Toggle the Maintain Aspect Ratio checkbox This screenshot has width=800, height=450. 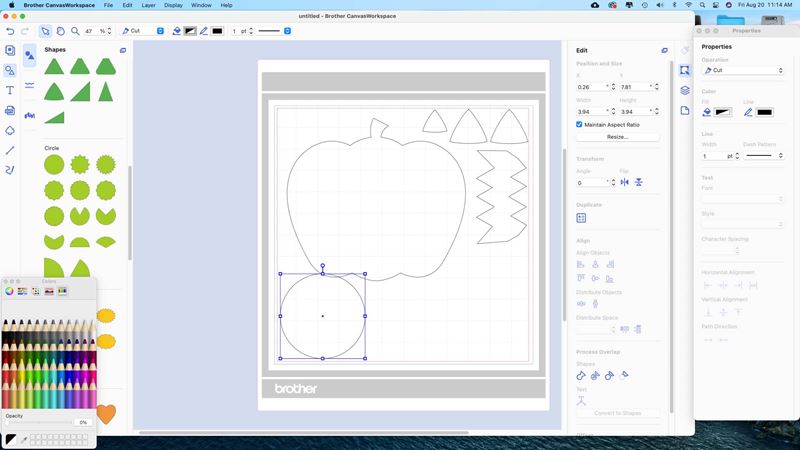tap(580, 125)
